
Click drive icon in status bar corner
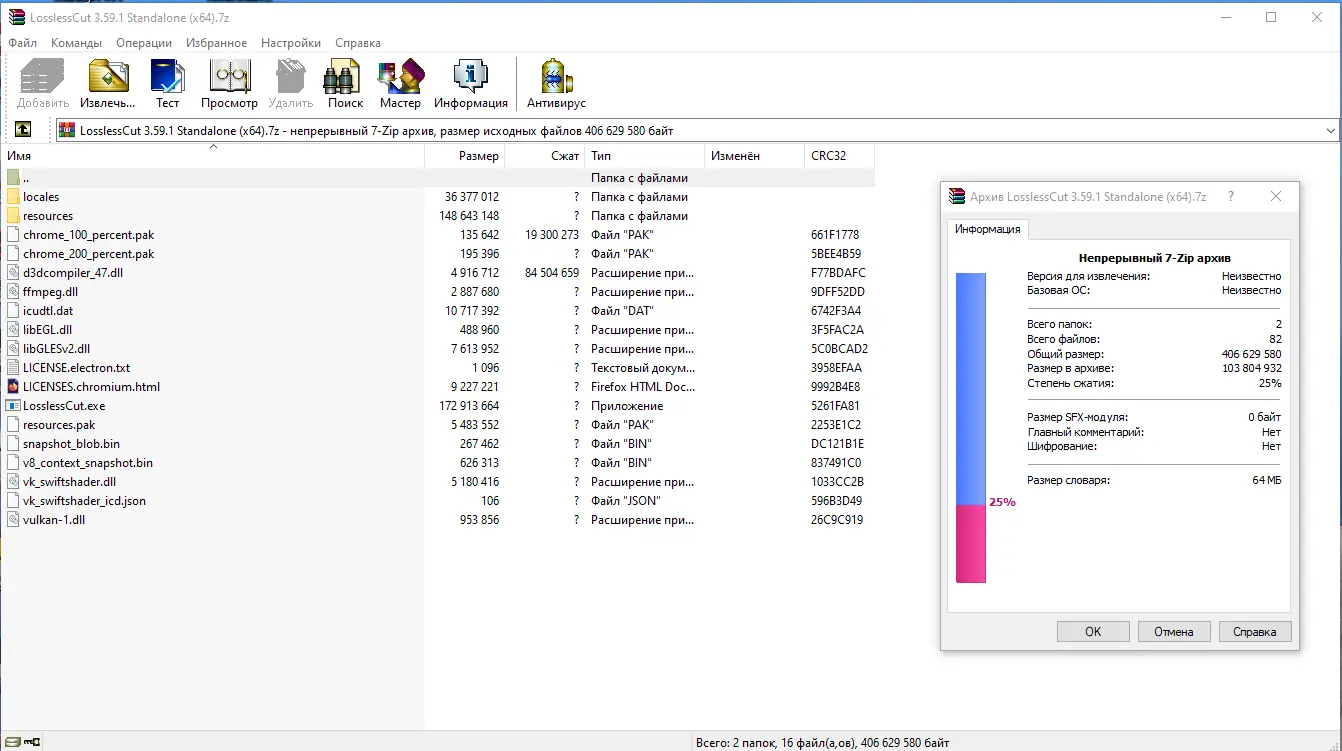click(12, 742)
